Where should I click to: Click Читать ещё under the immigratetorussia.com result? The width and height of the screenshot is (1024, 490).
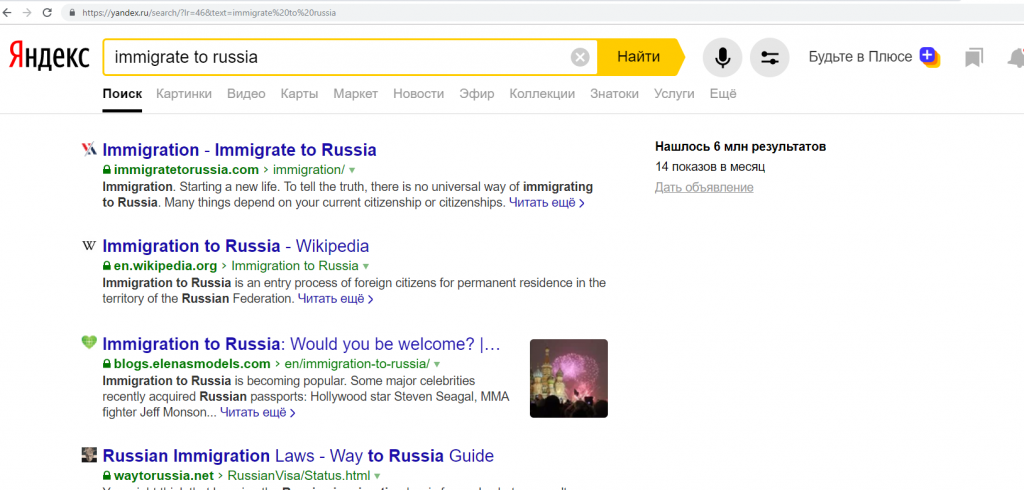coord(547,203)
